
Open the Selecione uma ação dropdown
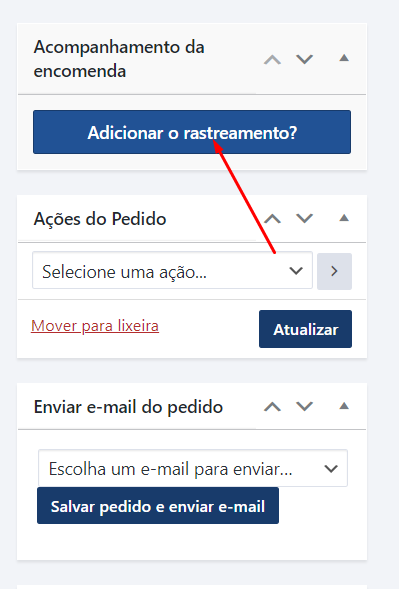172,271
